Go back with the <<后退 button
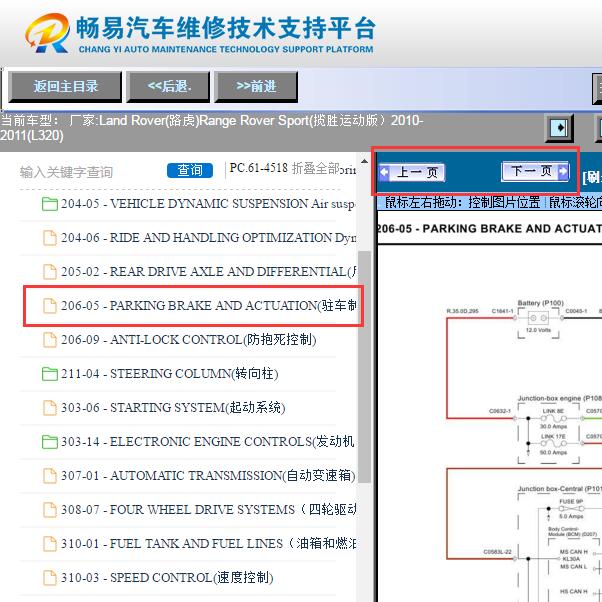602x602 pixels. (x=169, y=87)
